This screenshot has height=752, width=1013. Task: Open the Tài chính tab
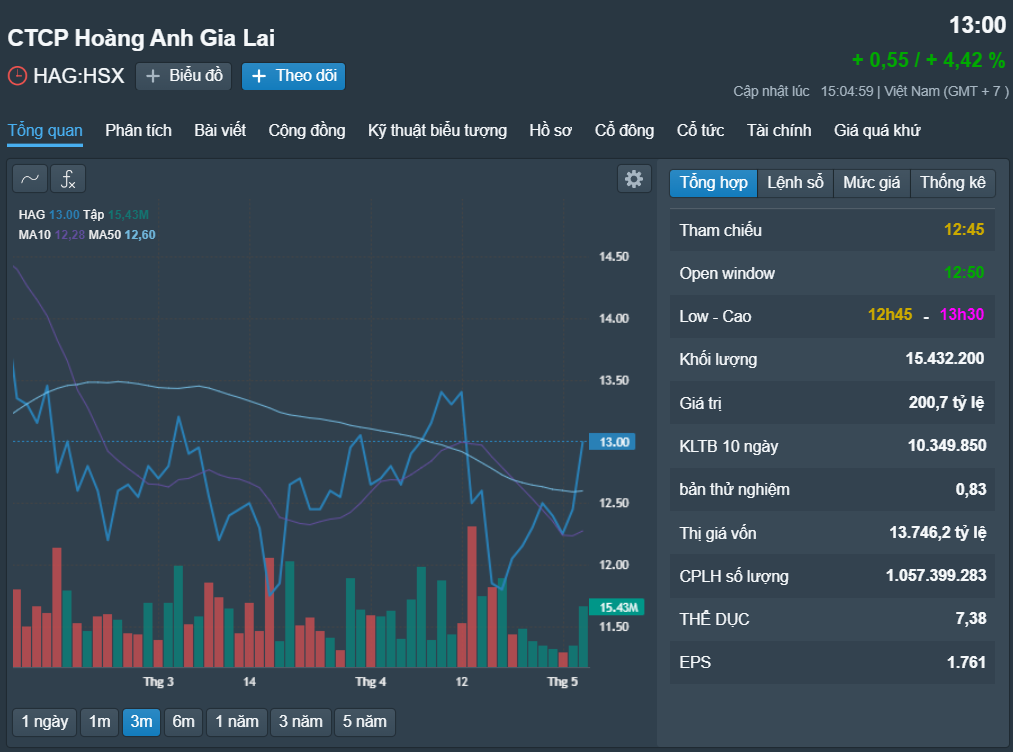pyautogui.click(x=778, y=131)
